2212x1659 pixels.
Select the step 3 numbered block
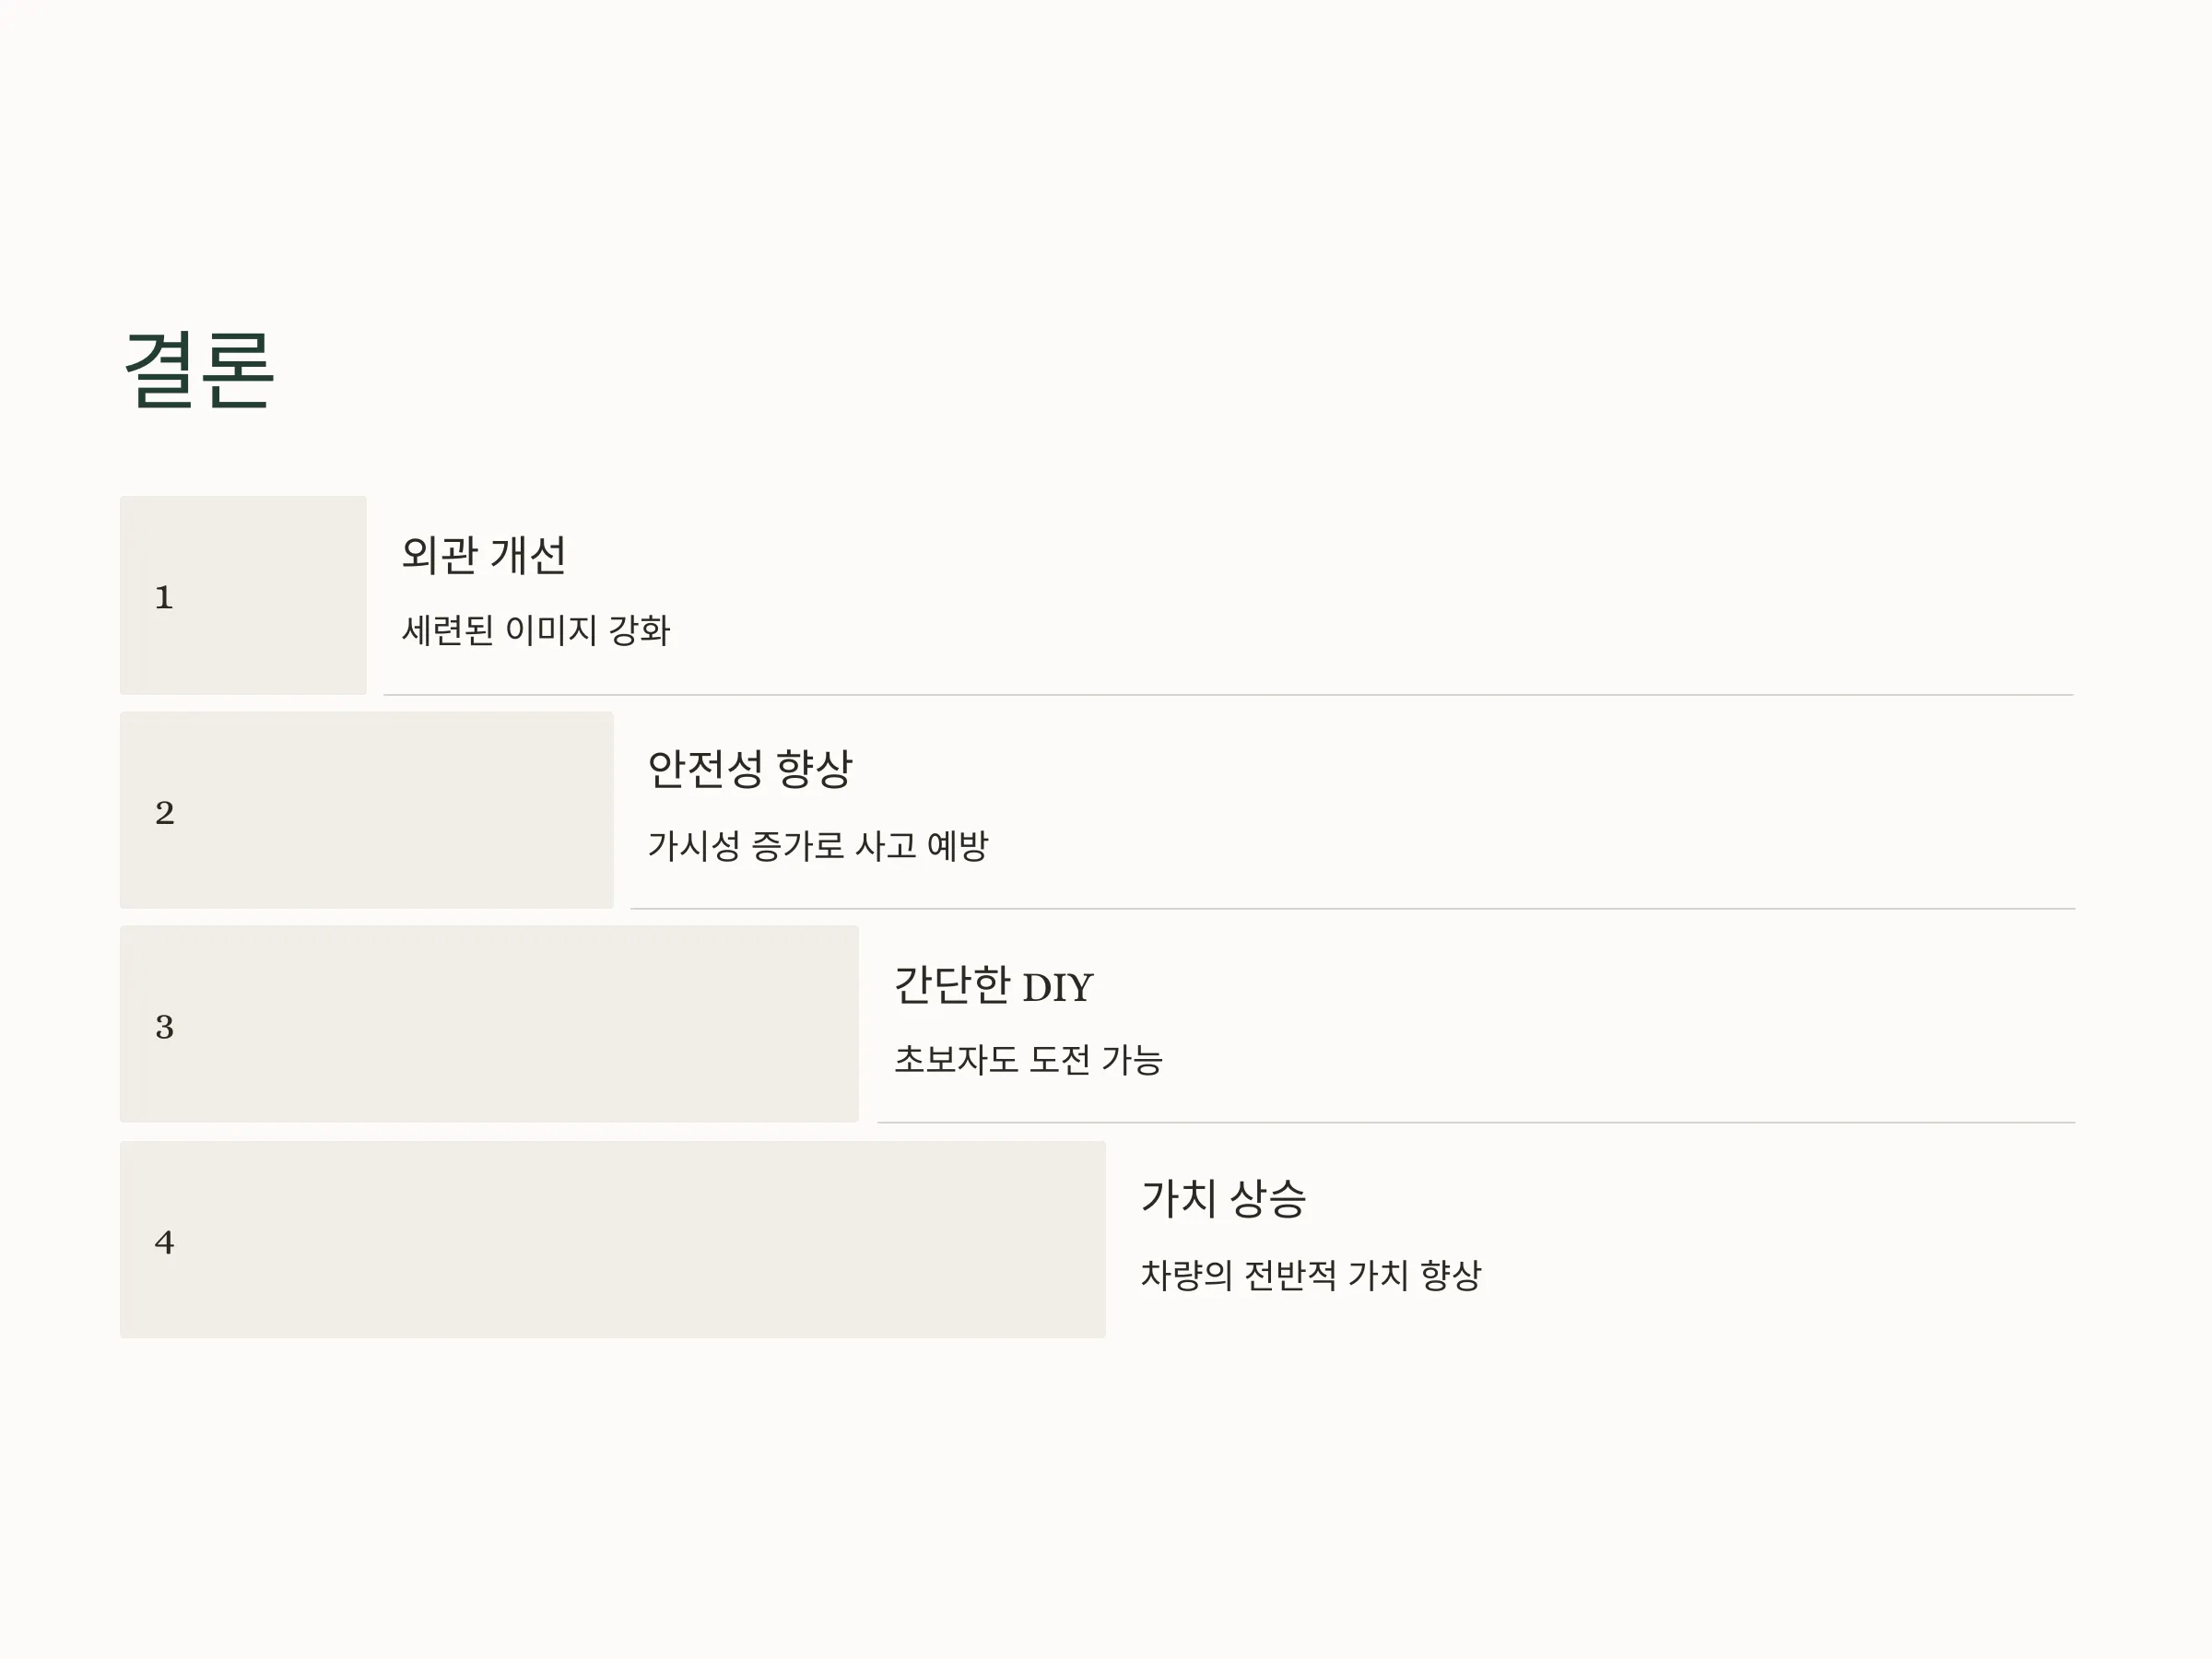[x=489, y=1024]
